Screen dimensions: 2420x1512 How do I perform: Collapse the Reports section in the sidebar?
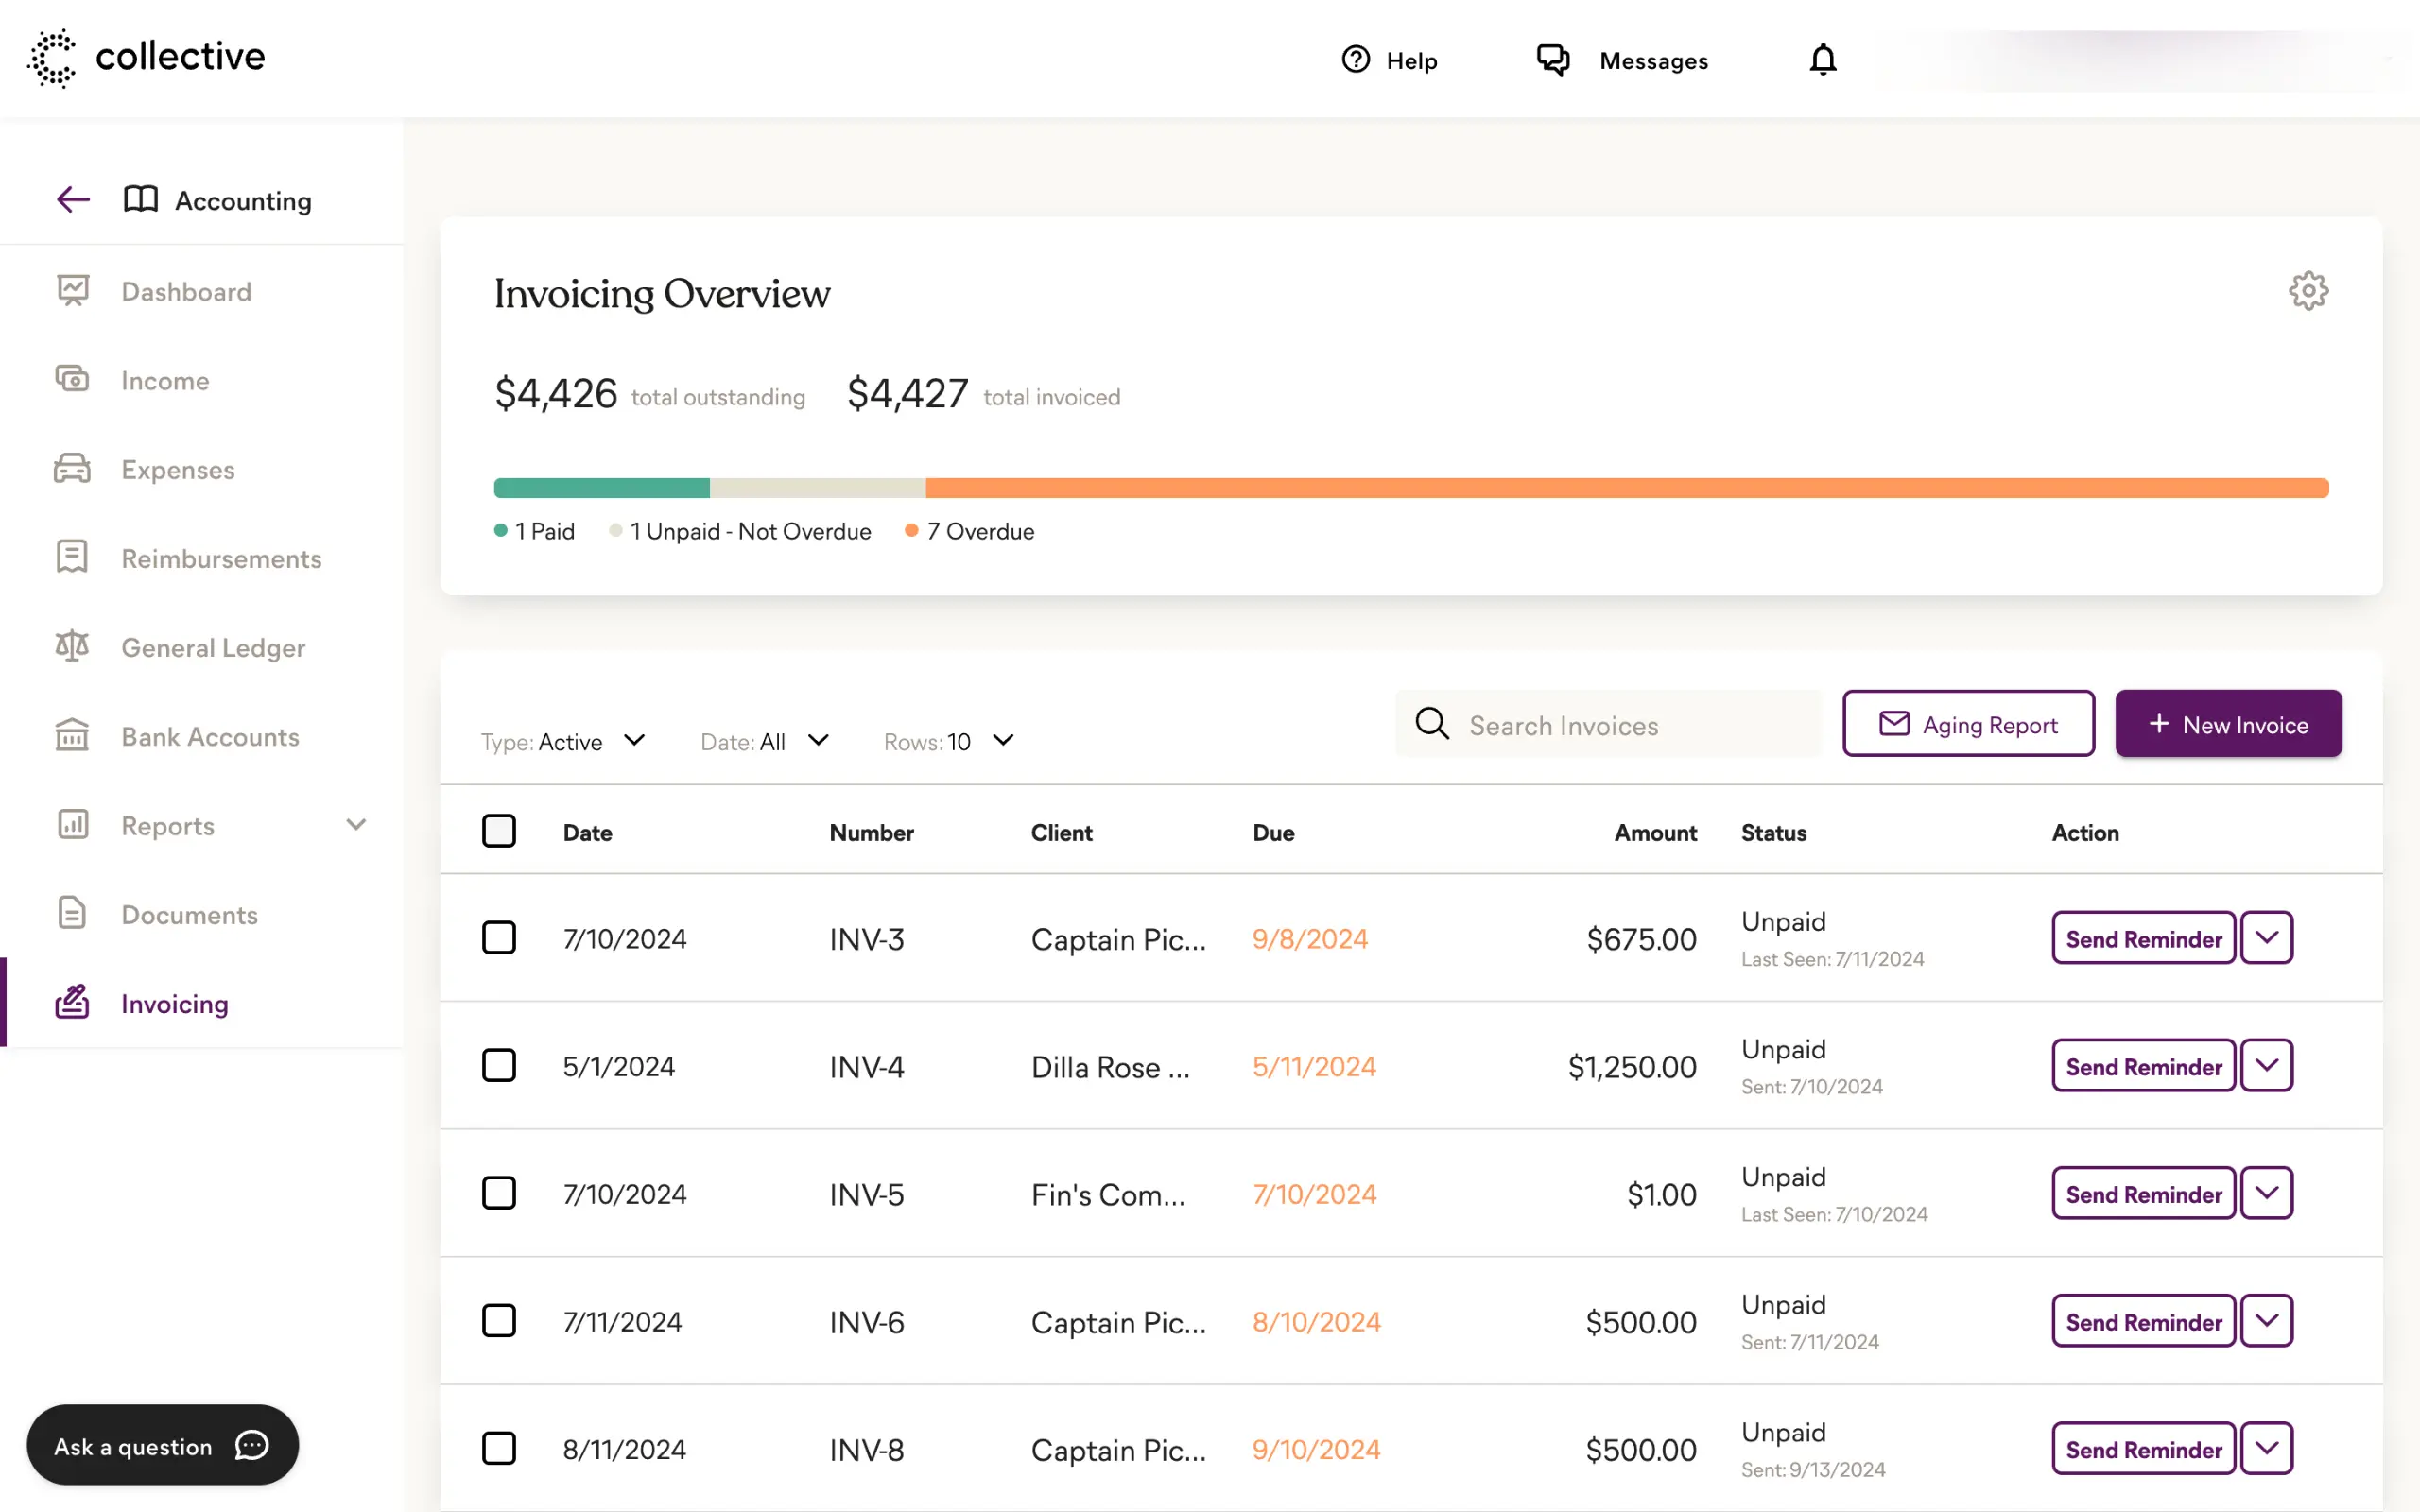[356, 824]
